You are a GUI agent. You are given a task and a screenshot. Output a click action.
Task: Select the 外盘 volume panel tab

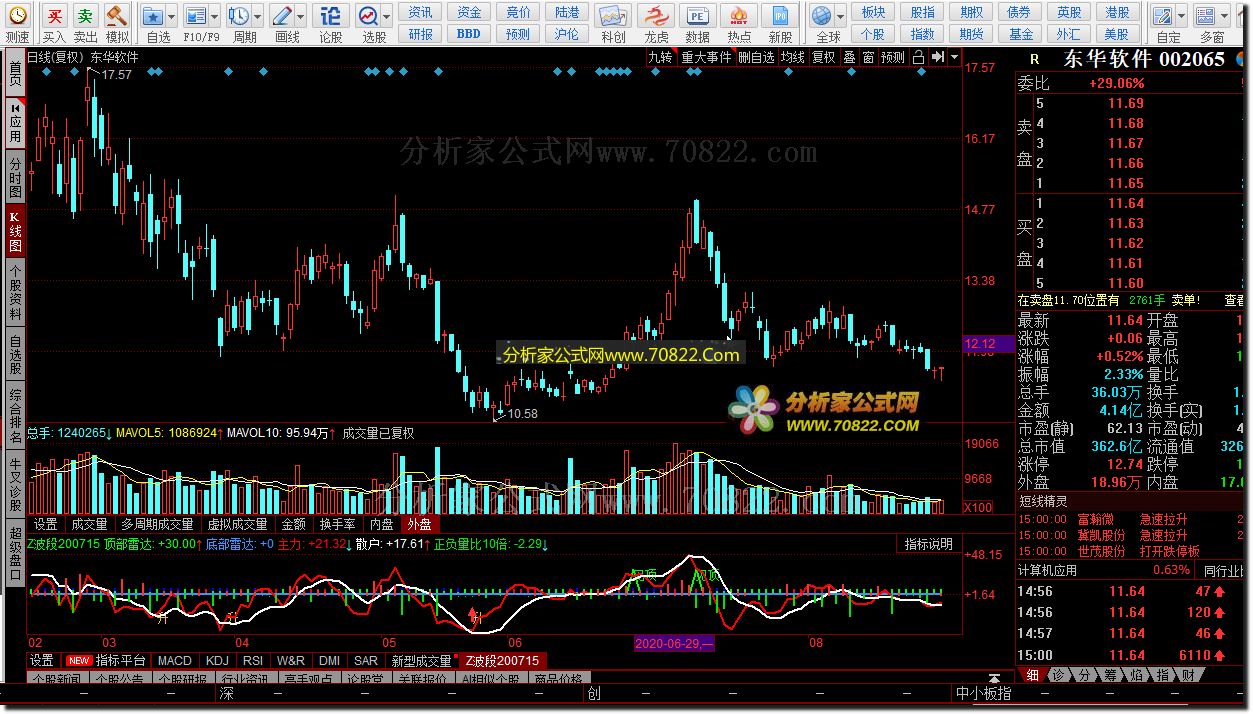click(x=418, y=524)
